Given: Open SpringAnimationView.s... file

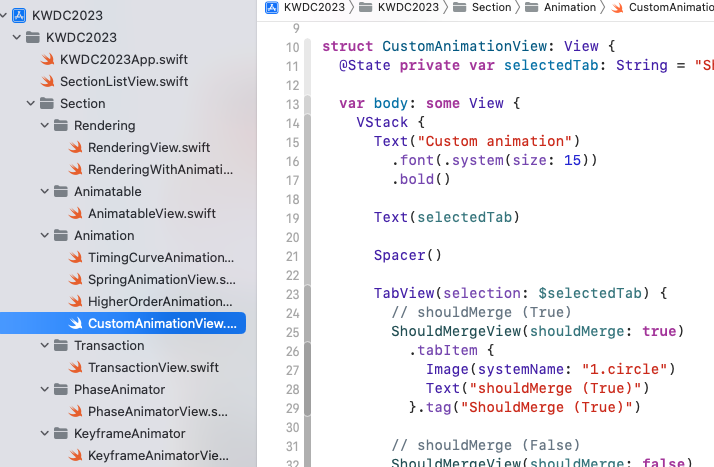Looking at the screenshot, I should pyautogui.click(x=162, y=279).
